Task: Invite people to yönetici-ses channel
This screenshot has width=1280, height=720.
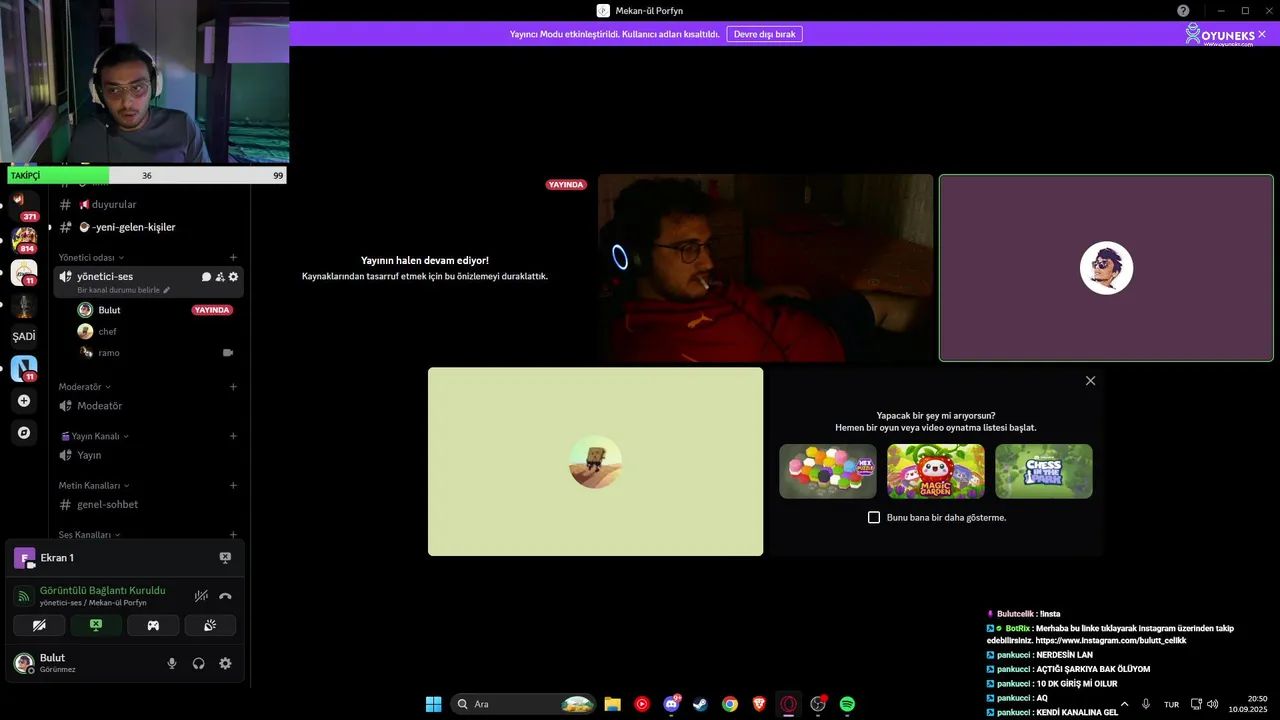Action: pyautogui.click(x=220, y=277)
